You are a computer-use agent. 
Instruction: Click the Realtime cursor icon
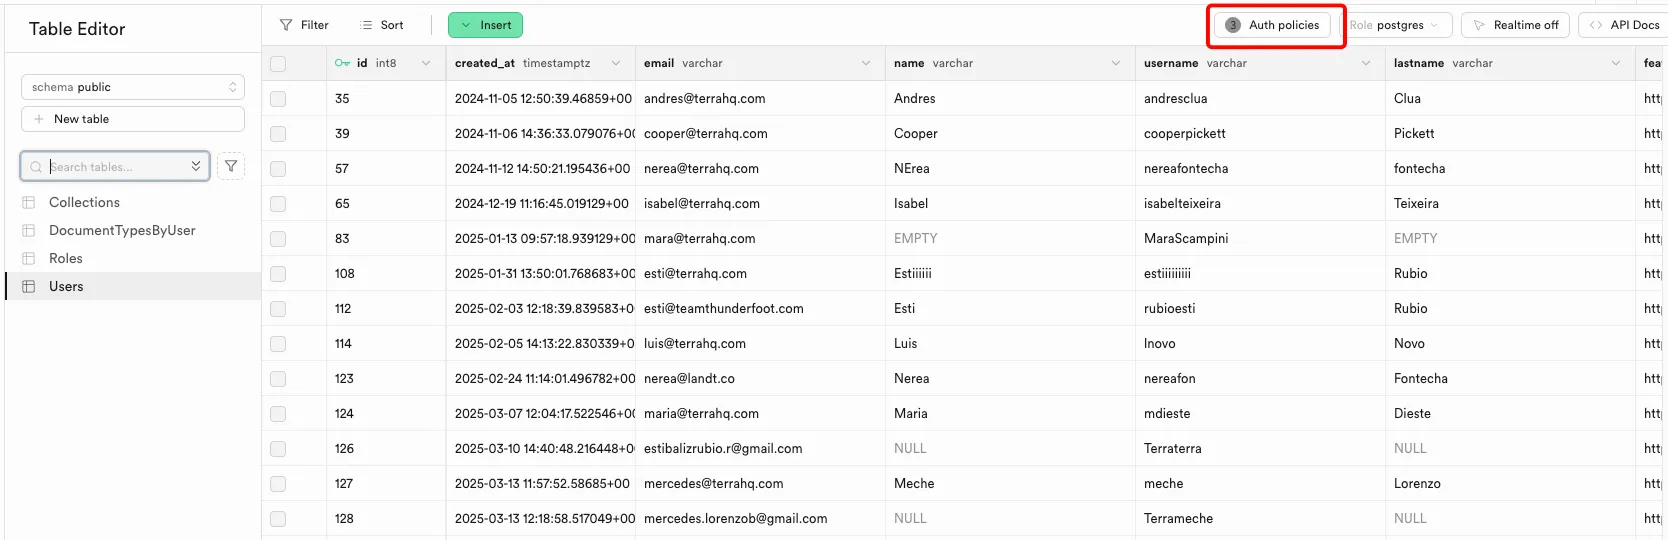point(1479,25)
